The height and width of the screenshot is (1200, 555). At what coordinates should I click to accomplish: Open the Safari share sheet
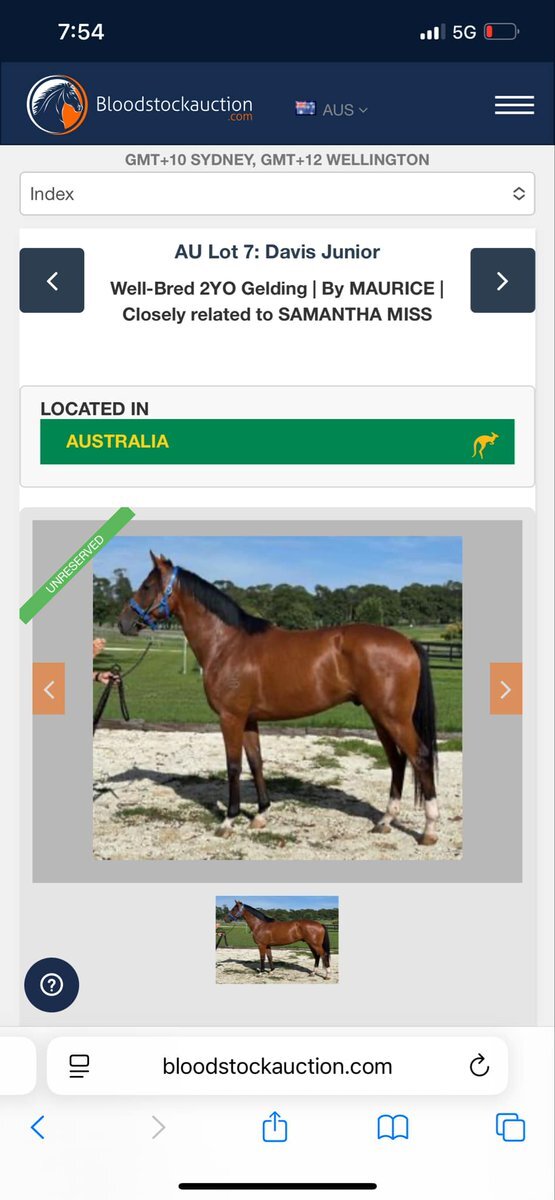pyautogui.click(x=275, y=1127)
